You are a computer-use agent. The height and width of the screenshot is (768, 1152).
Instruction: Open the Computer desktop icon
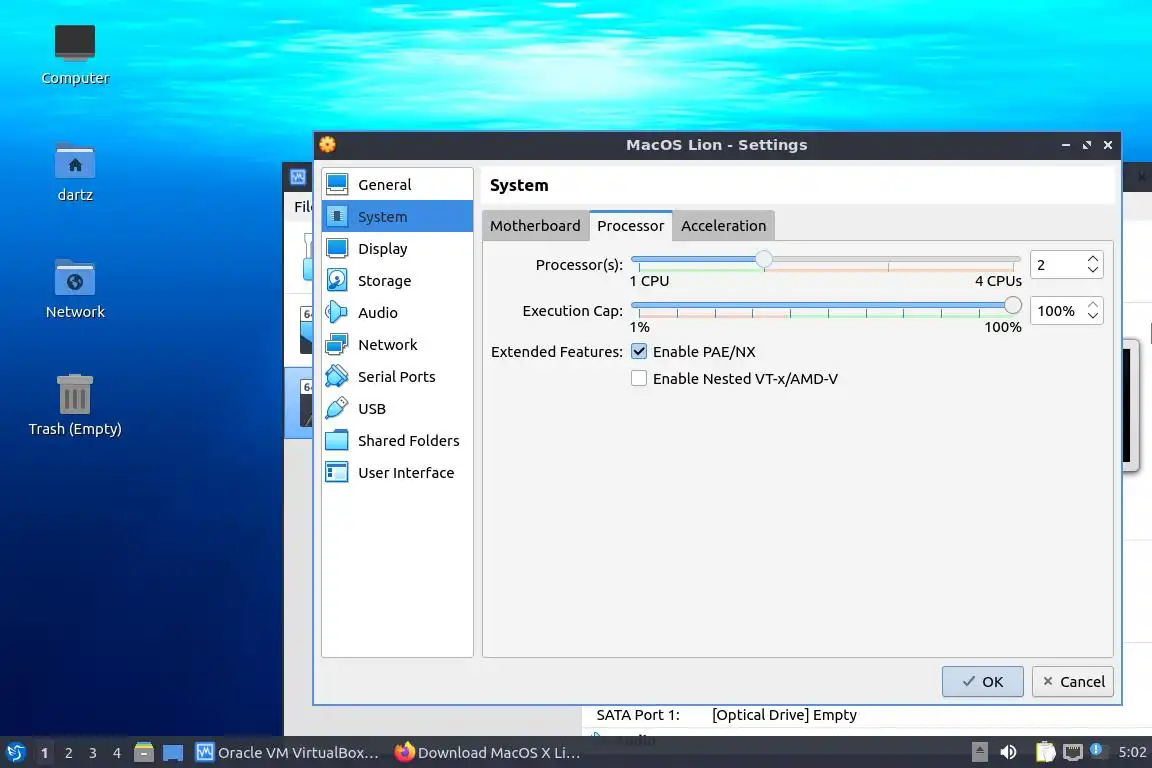75,43
